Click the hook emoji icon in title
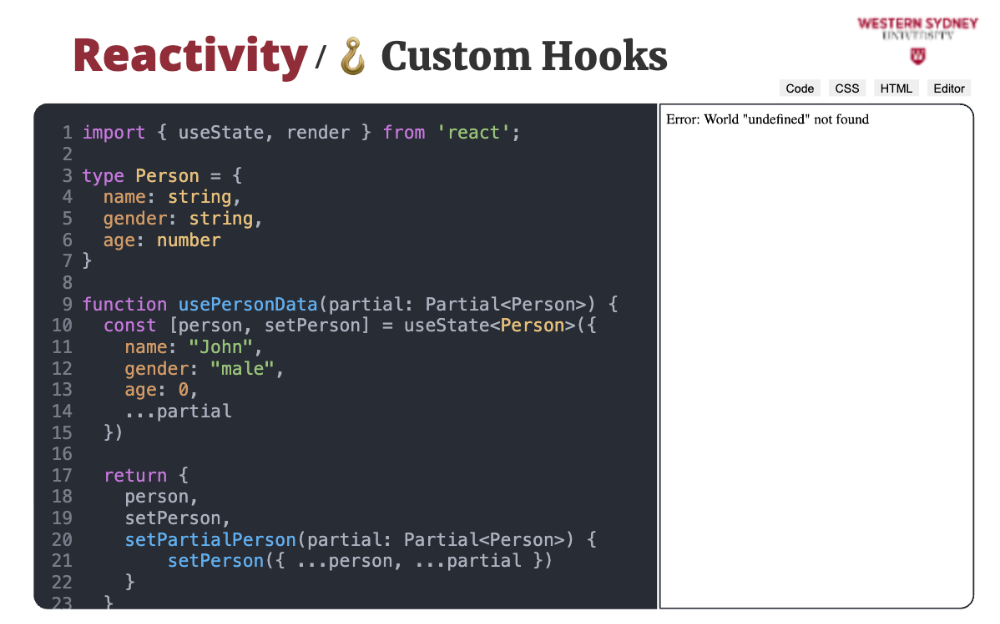1000x624 pixels. pyautogui.click(x=353, y=56)
